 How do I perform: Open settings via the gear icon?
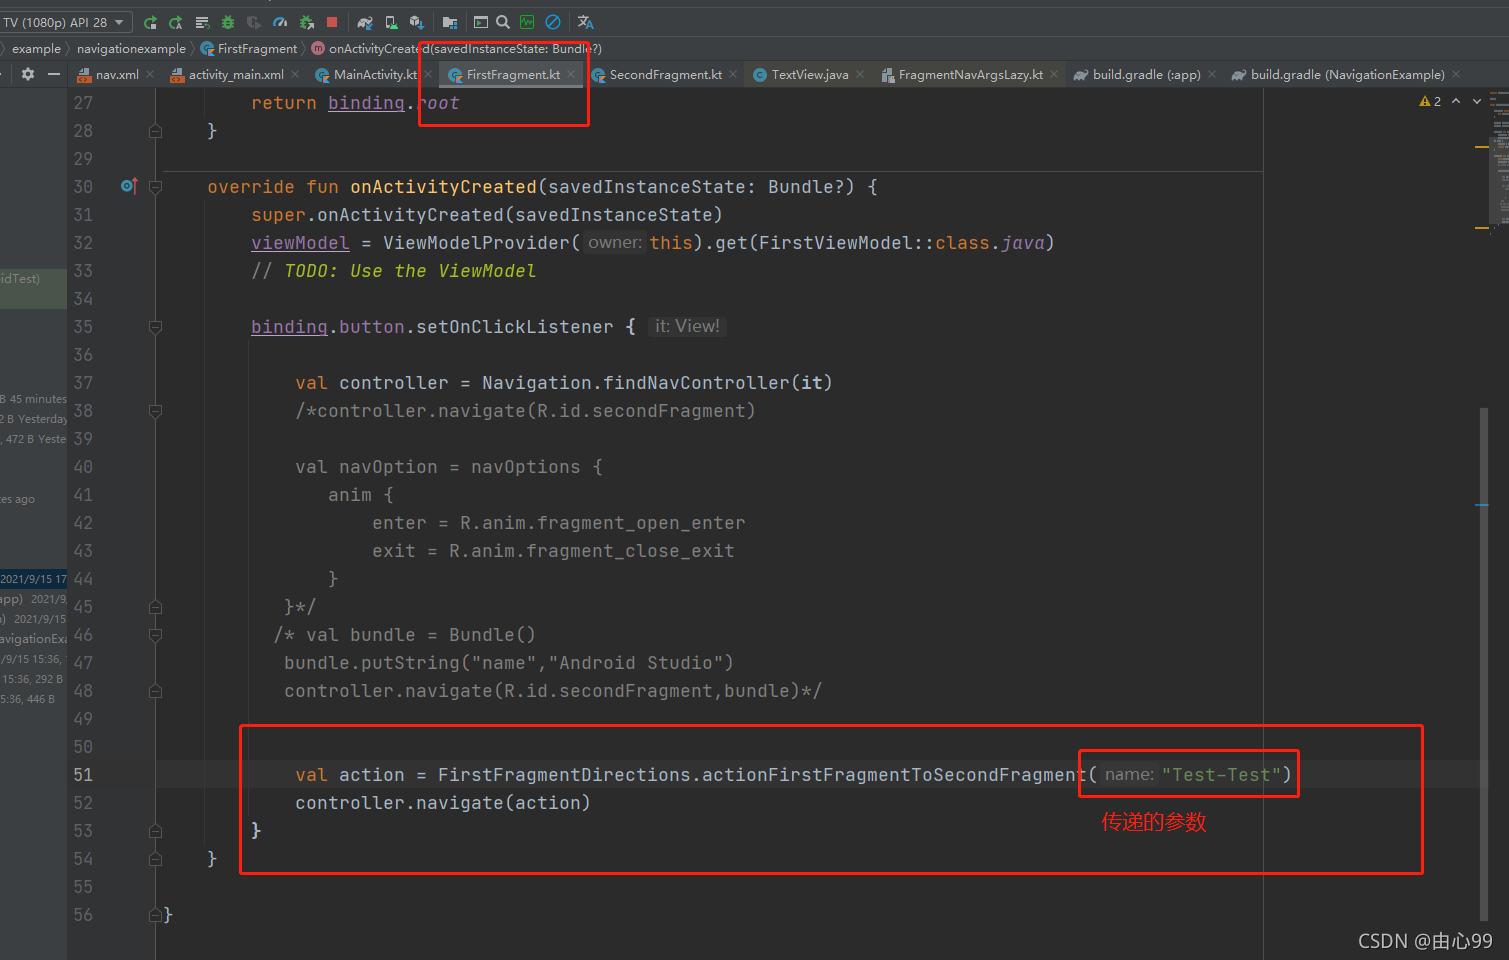click(x=27, y=74)
